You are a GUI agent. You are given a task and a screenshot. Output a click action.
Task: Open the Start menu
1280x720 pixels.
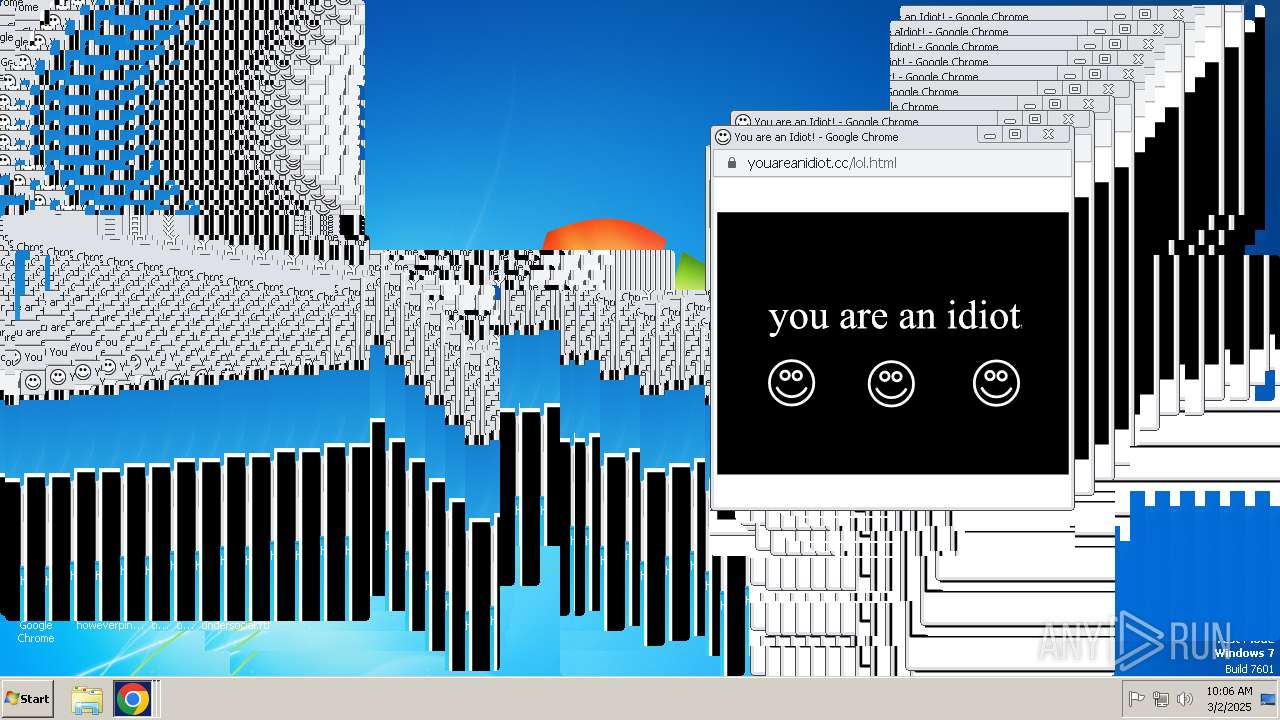point(27,699)
